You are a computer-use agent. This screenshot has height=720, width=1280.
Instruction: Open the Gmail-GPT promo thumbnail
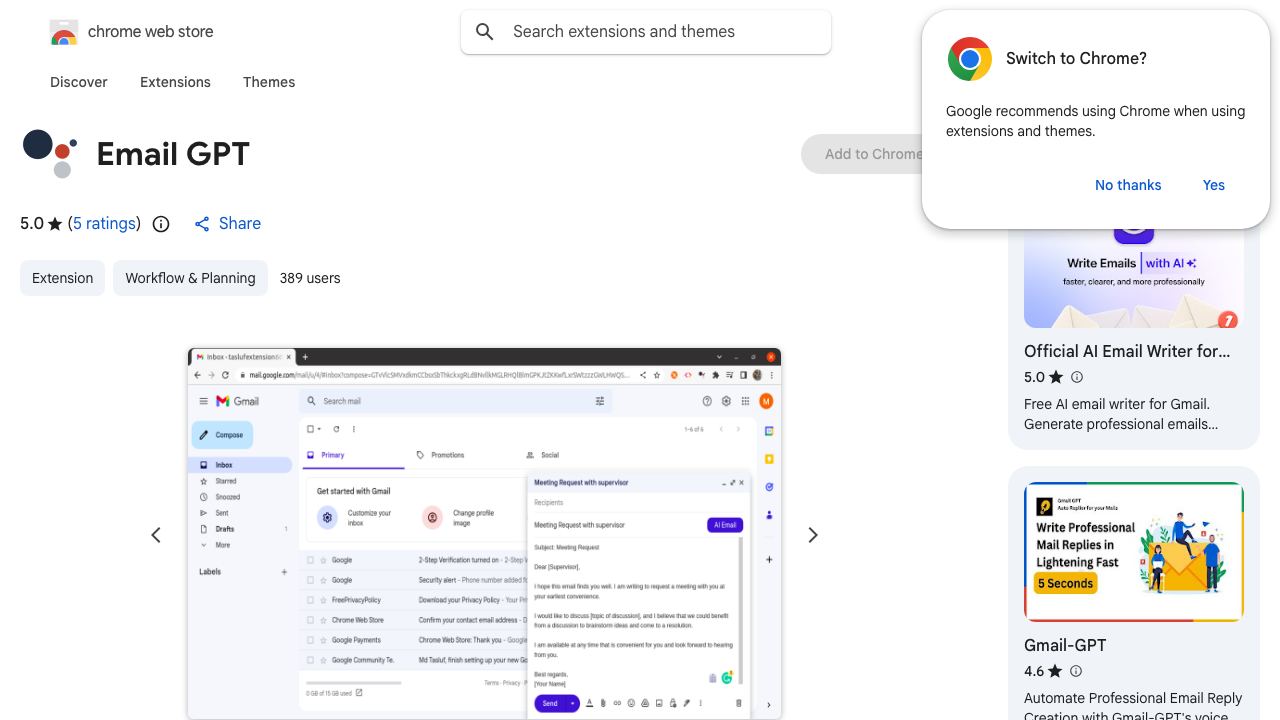(1134, 552)
